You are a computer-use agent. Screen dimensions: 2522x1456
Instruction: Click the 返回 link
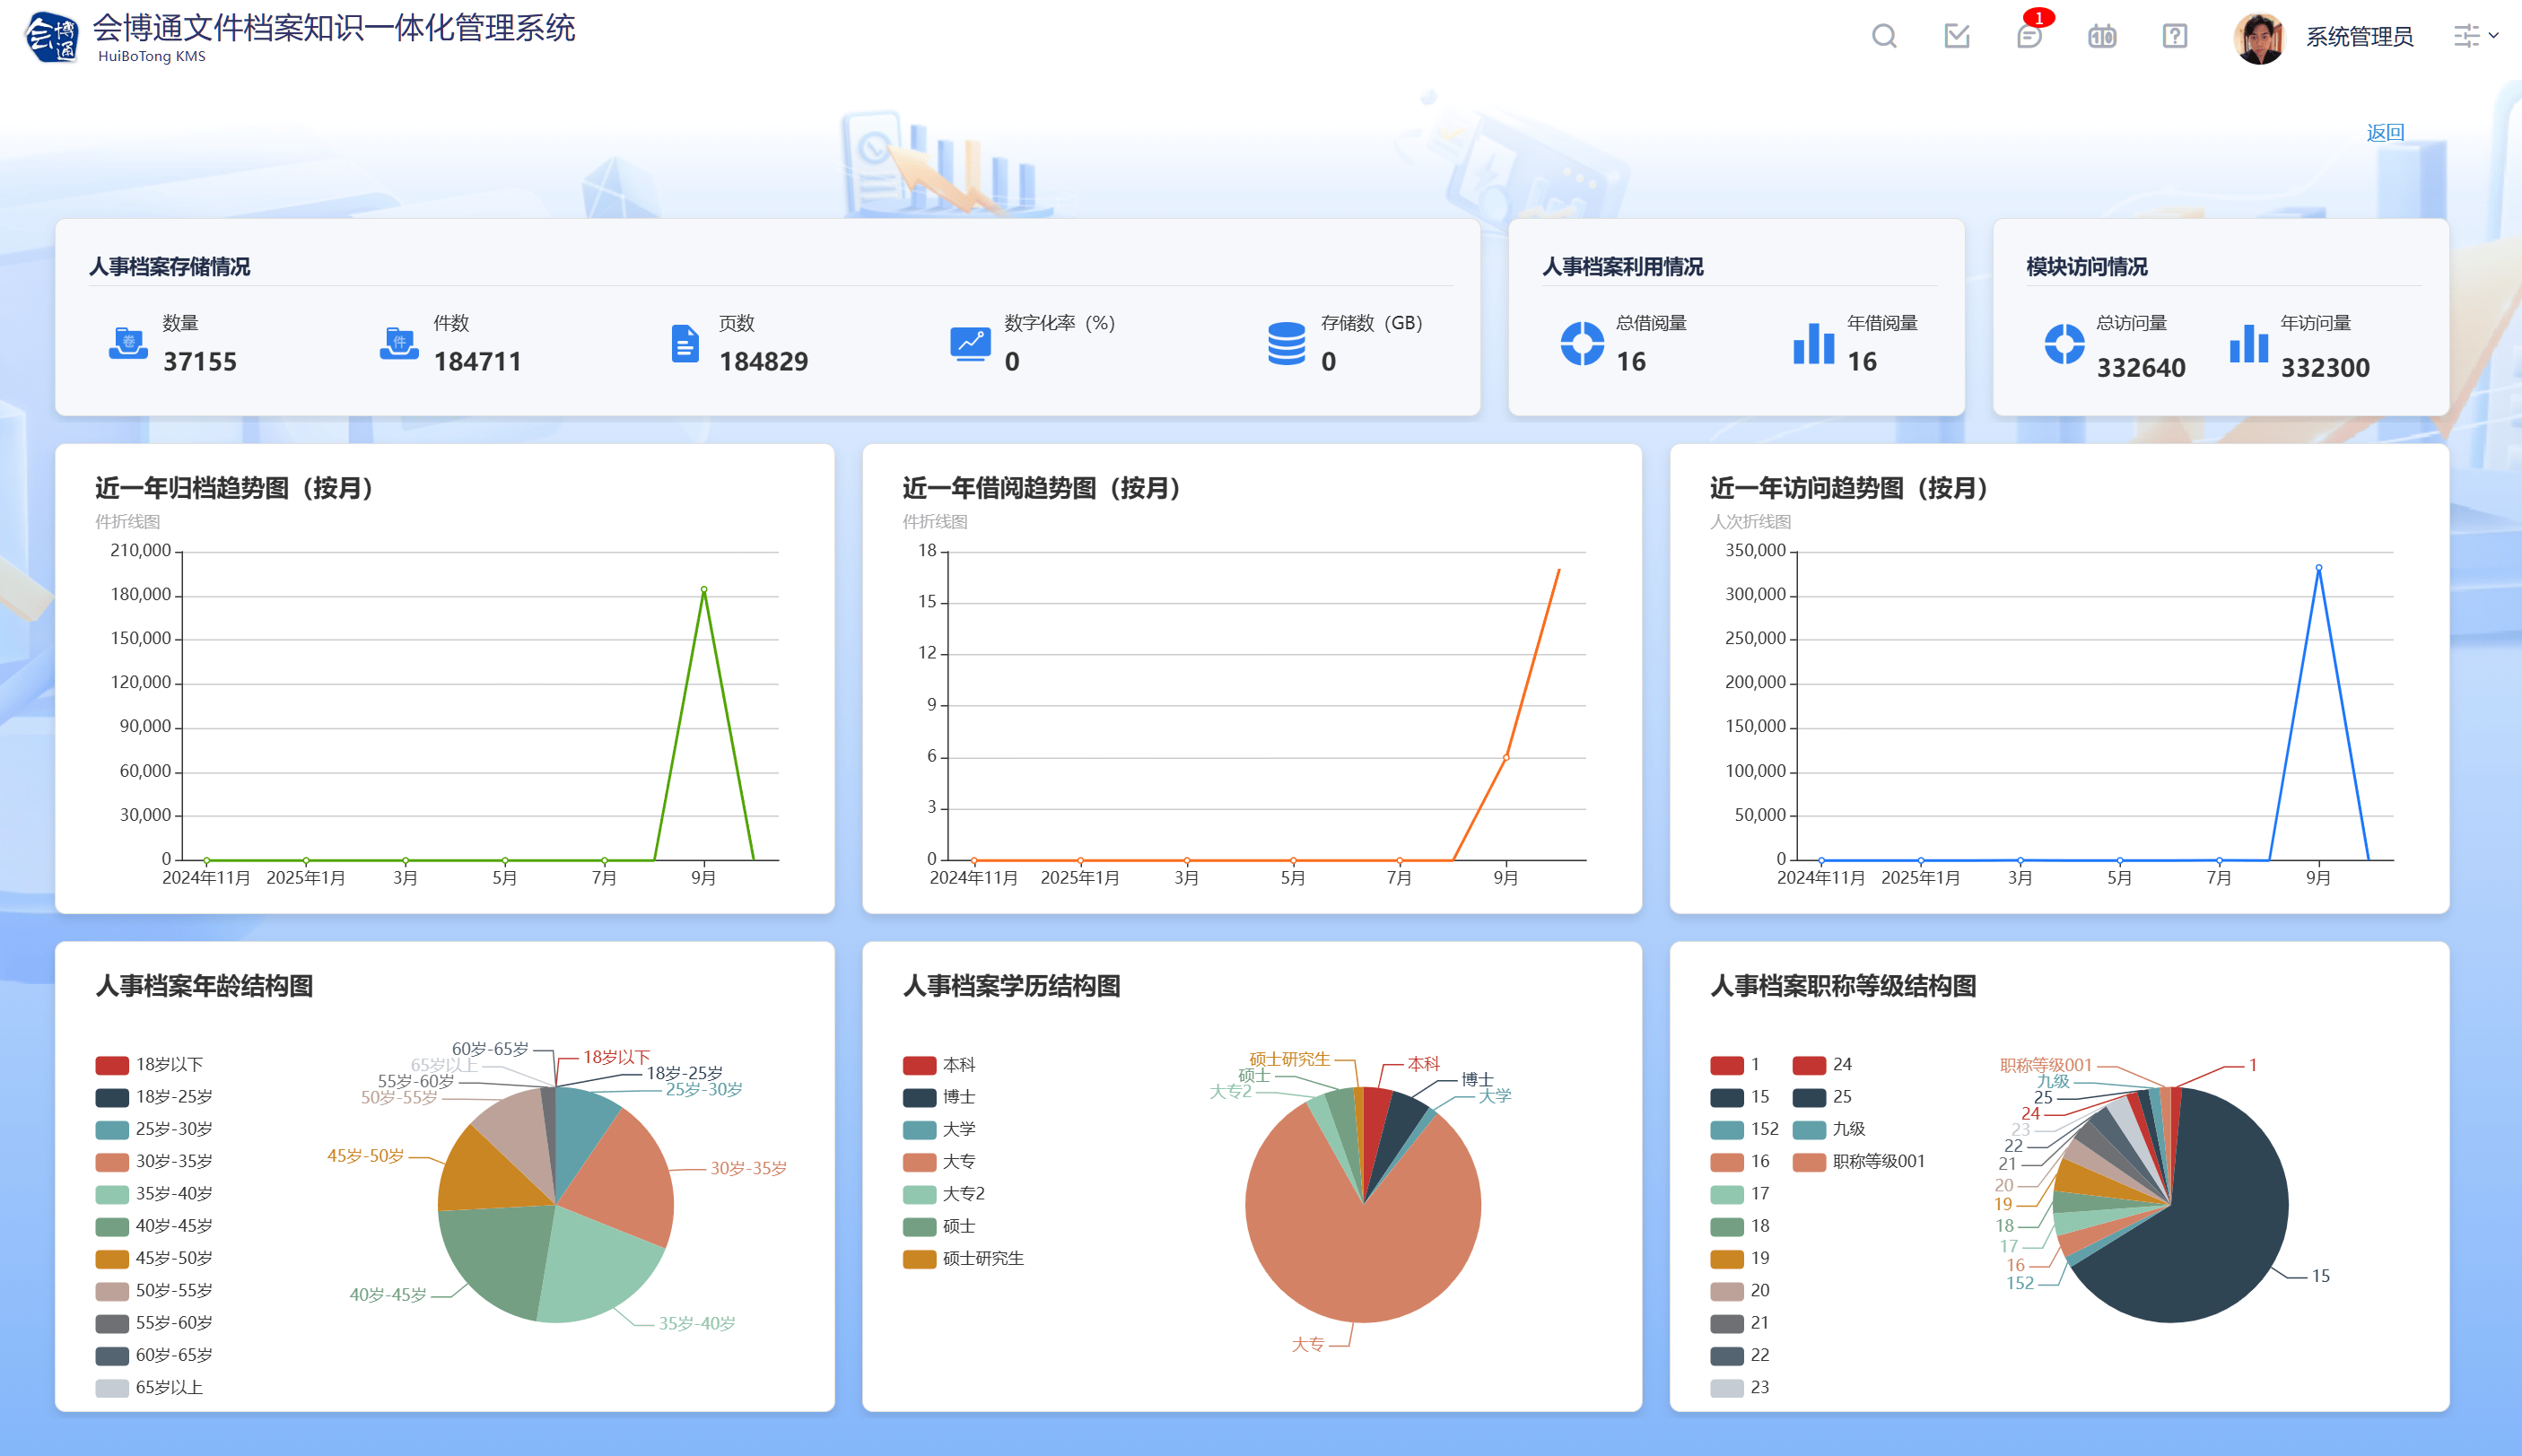[2385, 133]
